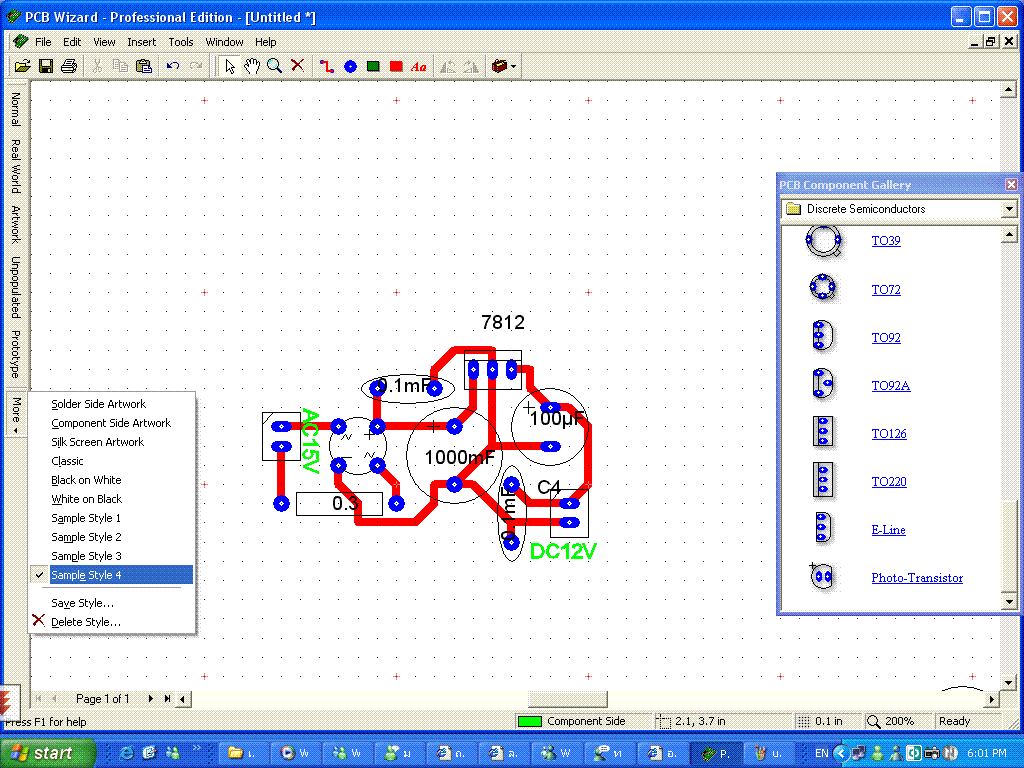Pick the red rectangle tool
Image resolution: width=1024 pixels, height=768 pixels.
(396, 66)
